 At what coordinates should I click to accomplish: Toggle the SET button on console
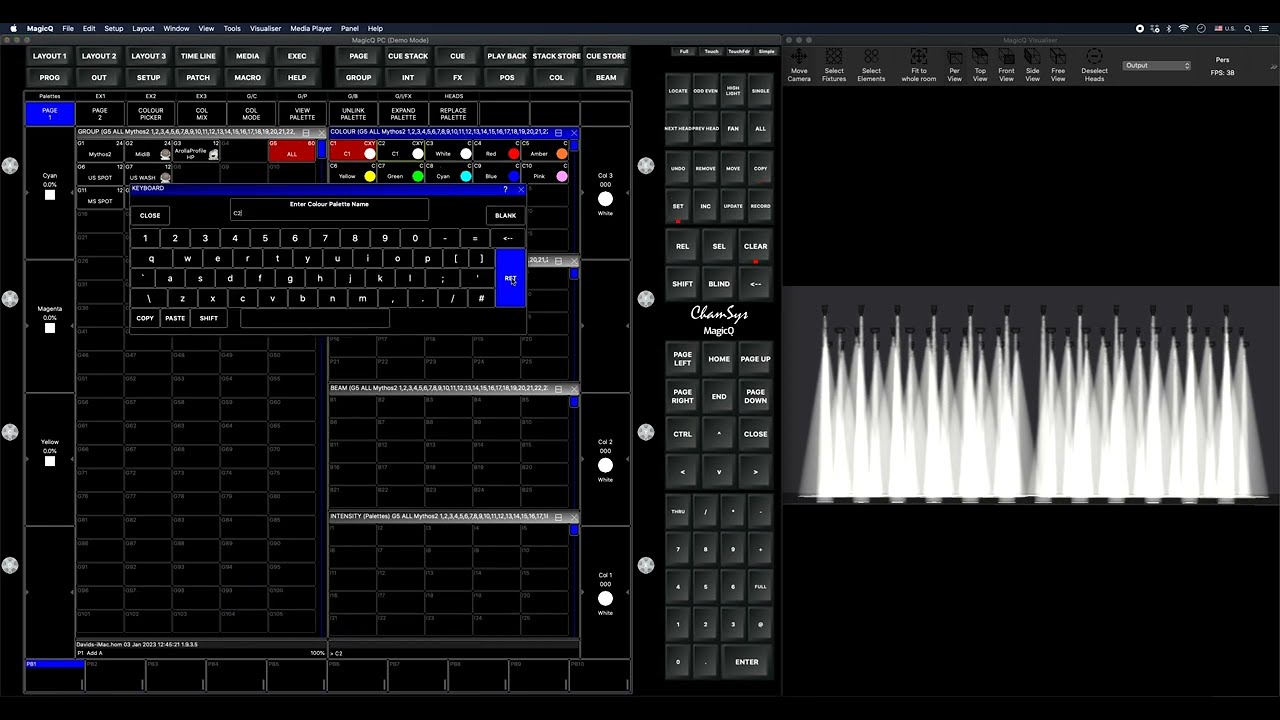click(x=678, y=207)
